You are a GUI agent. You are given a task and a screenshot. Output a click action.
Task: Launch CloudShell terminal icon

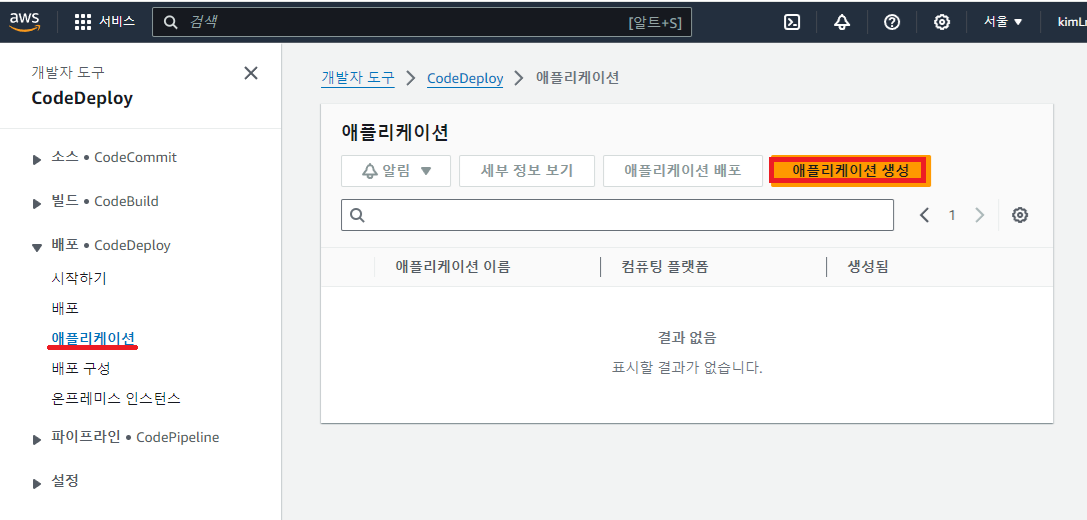tap(792, 22)
